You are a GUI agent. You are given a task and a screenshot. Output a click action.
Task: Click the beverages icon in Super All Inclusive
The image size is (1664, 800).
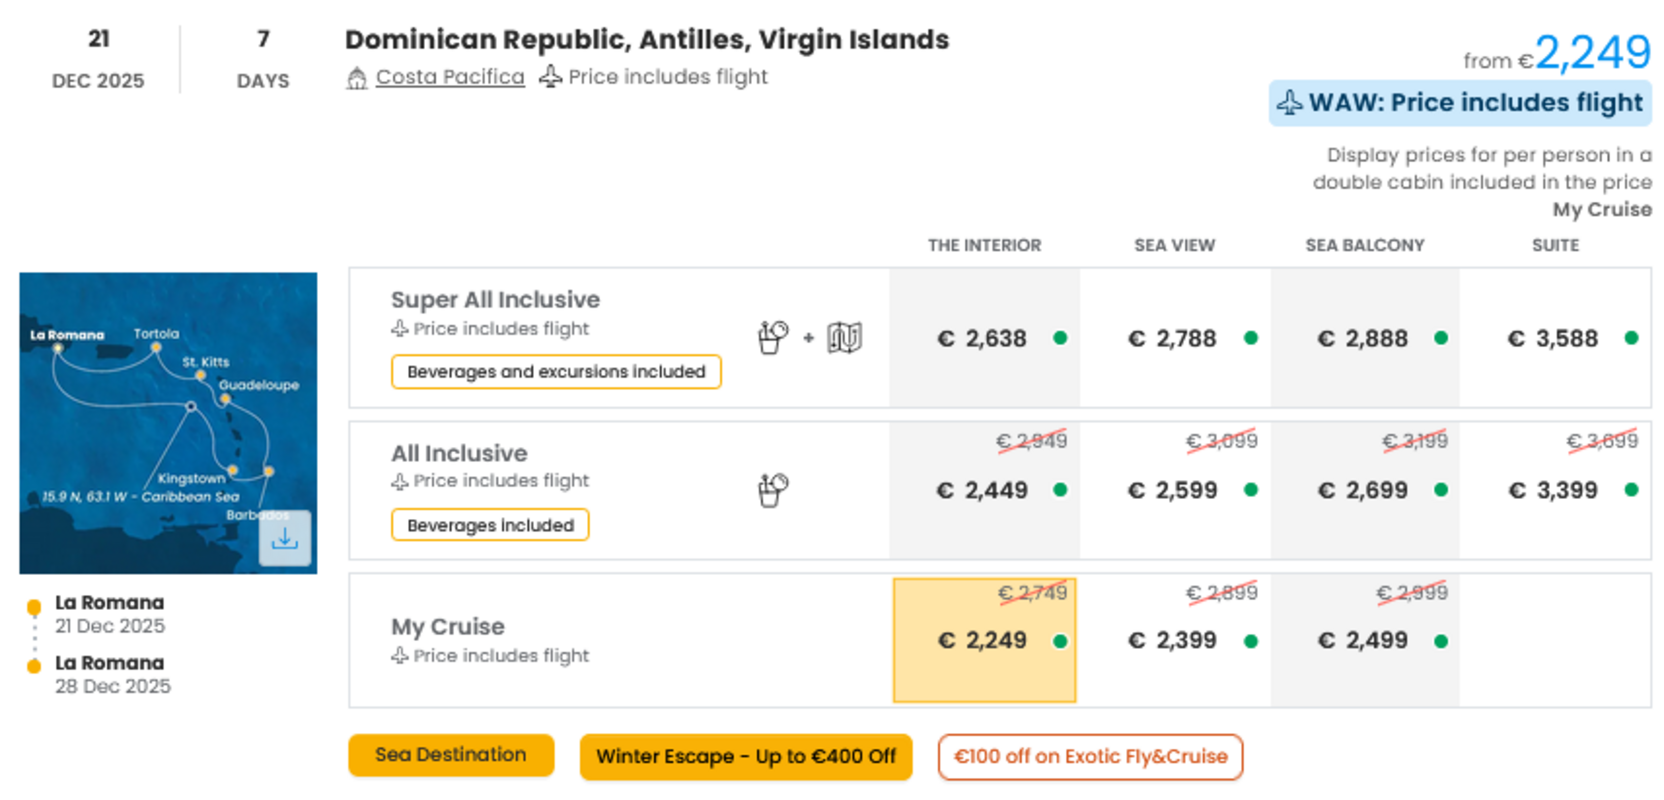(x=773, y=337)
